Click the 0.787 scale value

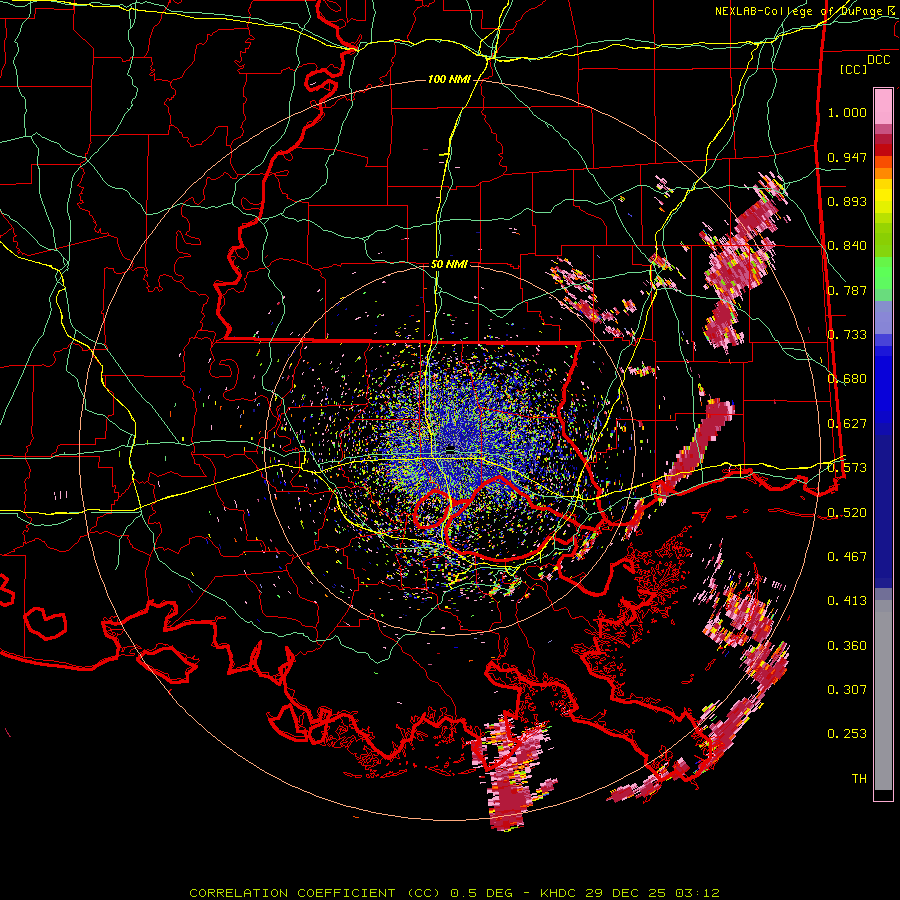coord(847,290)
